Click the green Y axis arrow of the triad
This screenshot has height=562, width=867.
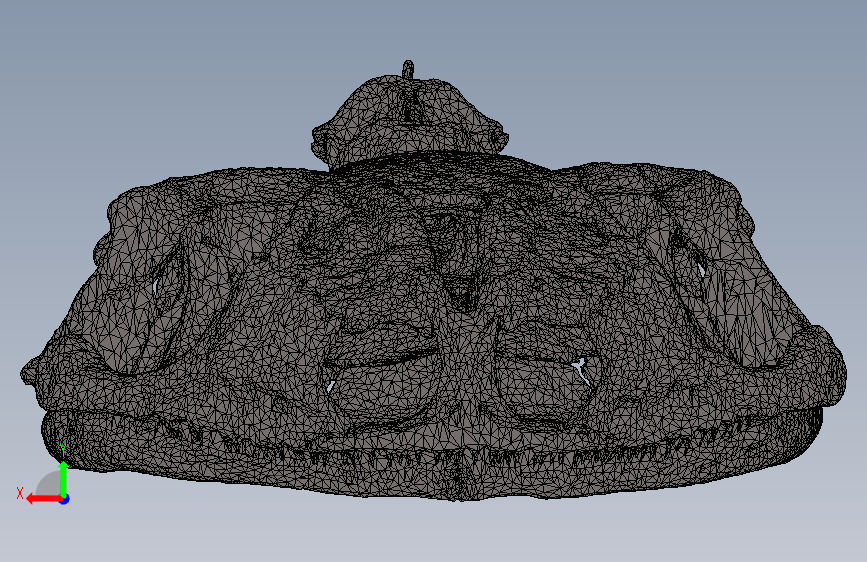pos(64,479)
